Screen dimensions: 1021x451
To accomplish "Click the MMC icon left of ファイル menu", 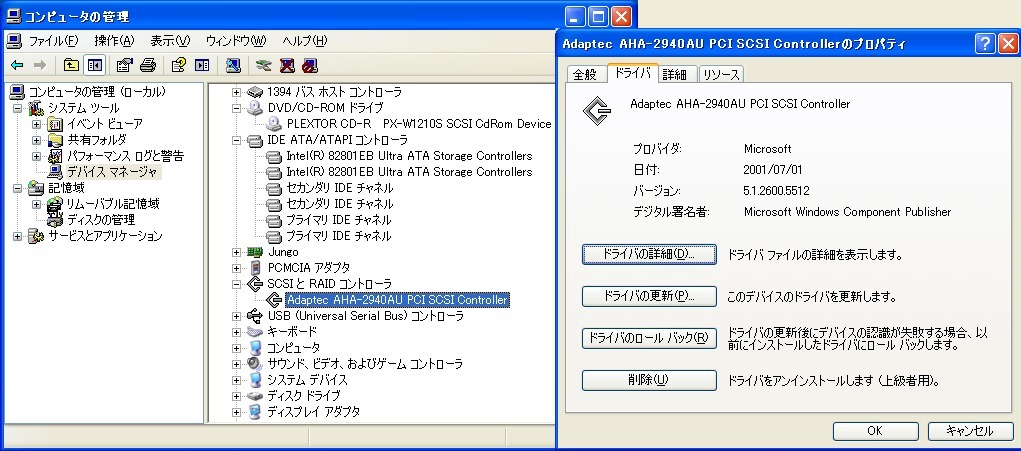I will coord(14,41).
